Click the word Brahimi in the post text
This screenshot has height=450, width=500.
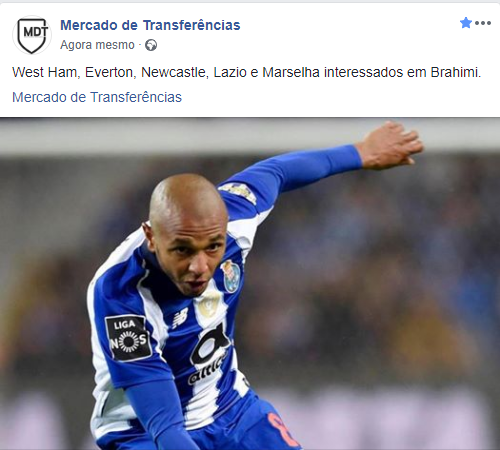click(x=455, y=72)
